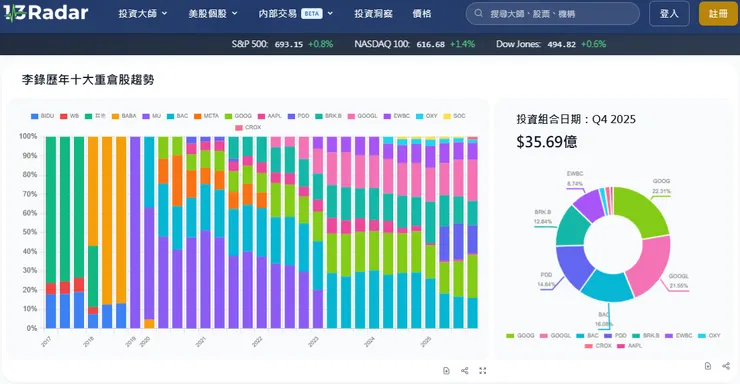Viewport: 740px width, 384px height.
Task: Open the 投資洞察 menu item
Action: [373, 14]
